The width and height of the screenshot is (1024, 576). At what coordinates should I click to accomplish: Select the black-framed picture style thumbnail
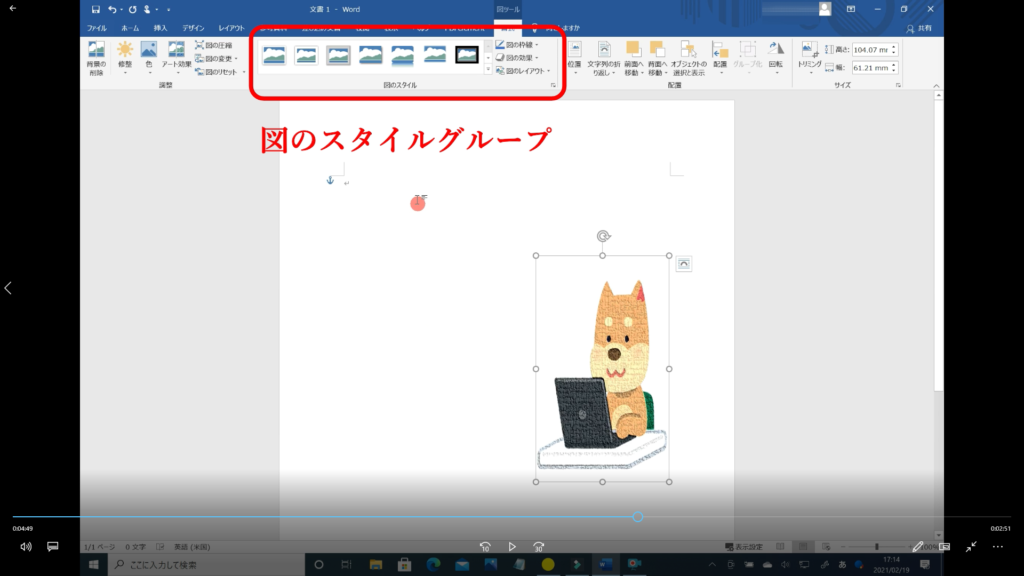[467, 55]
